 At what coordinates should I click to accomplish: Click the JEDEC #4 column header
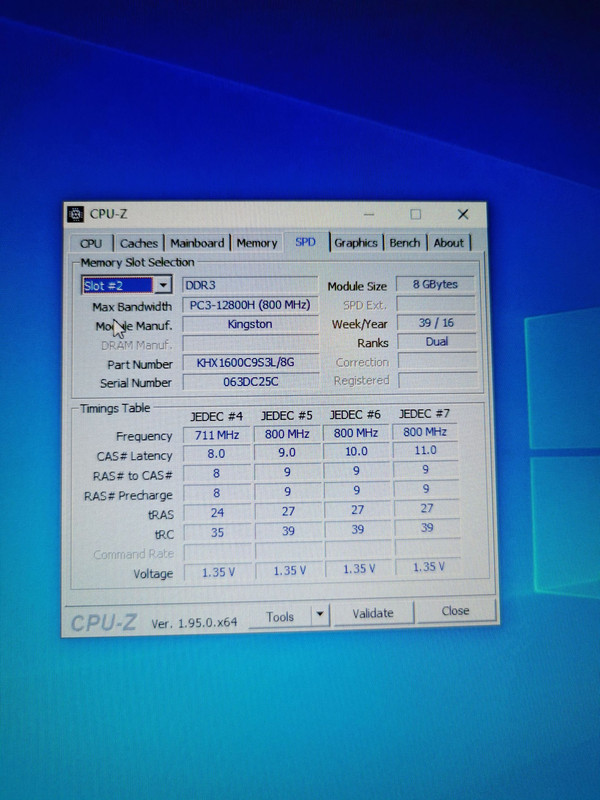pos(217,416)
